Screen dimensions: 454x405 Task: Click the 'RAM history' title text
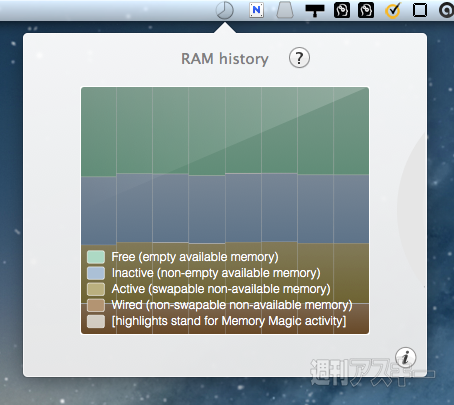(x=225, y=59)
